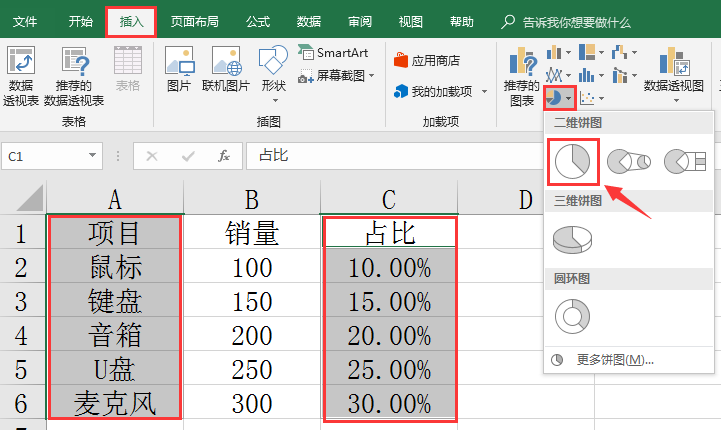The height and width of the screenshot is (430, 721).
Task: Click the search icon in Tell Me box
Action: coord(508,22)
